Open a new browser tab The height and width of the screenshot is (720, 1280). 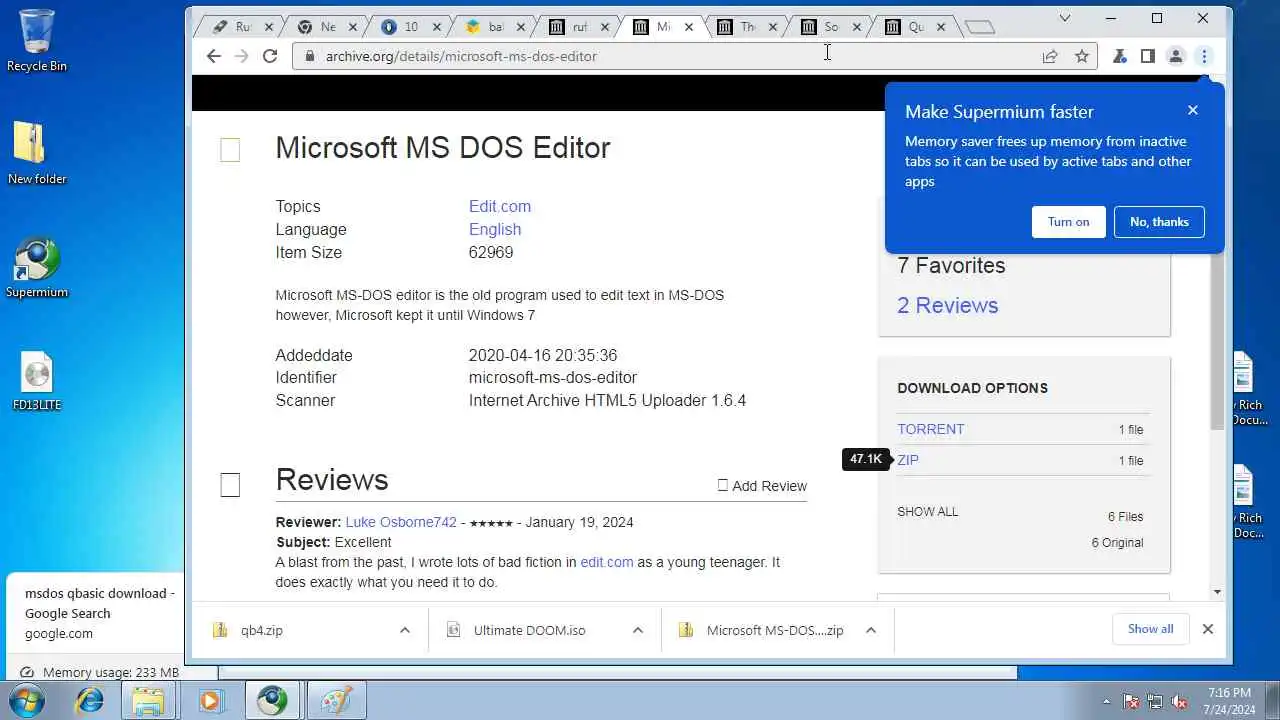(980, 27)
